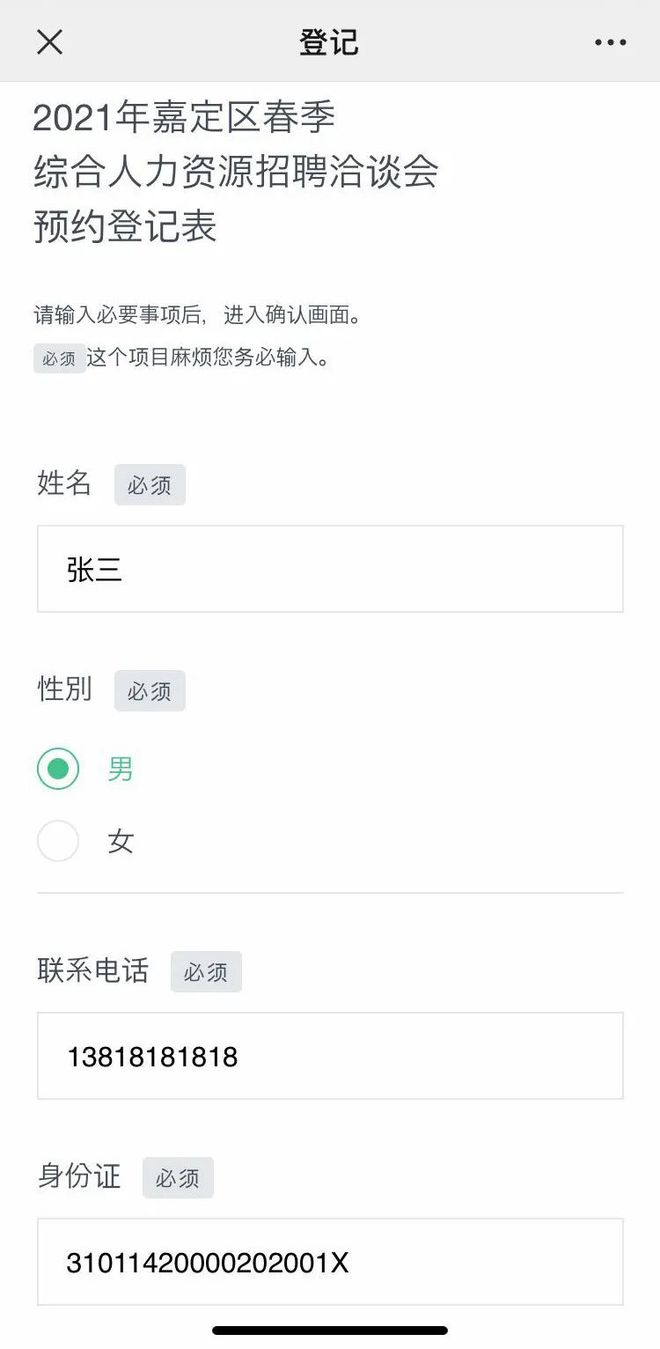Focus the 联系电话 phone number field
The image size is (660, 1349).
point(330,1056)
